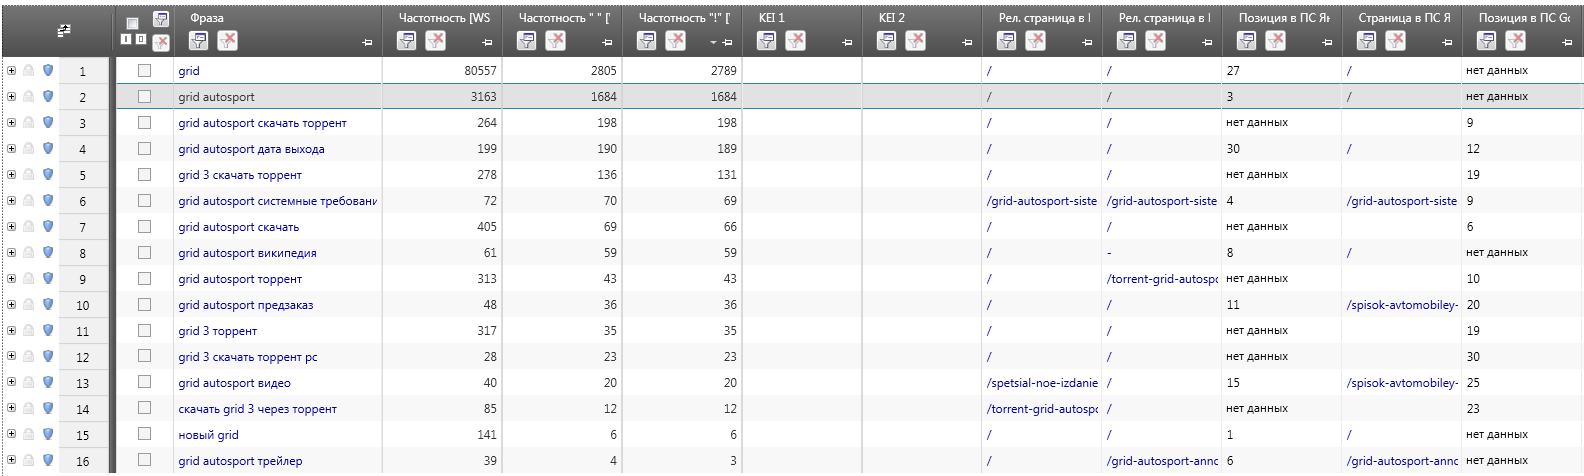Open filter for Частотность " " column
The image size is (1584, 476).
[527, 40]
